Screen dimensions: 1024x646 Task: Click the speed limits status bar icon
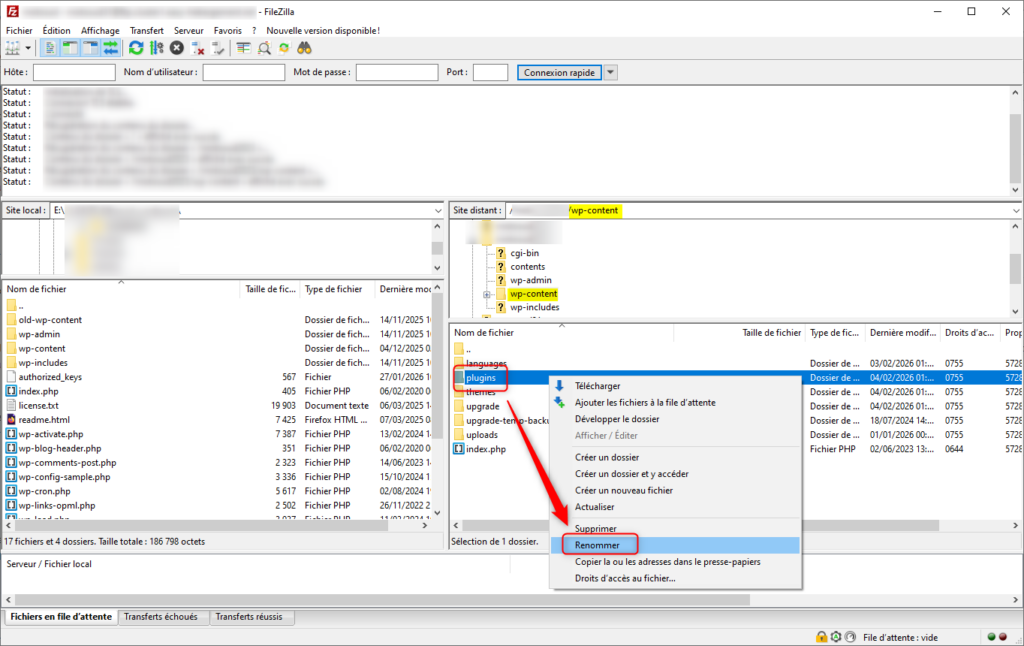850,637
